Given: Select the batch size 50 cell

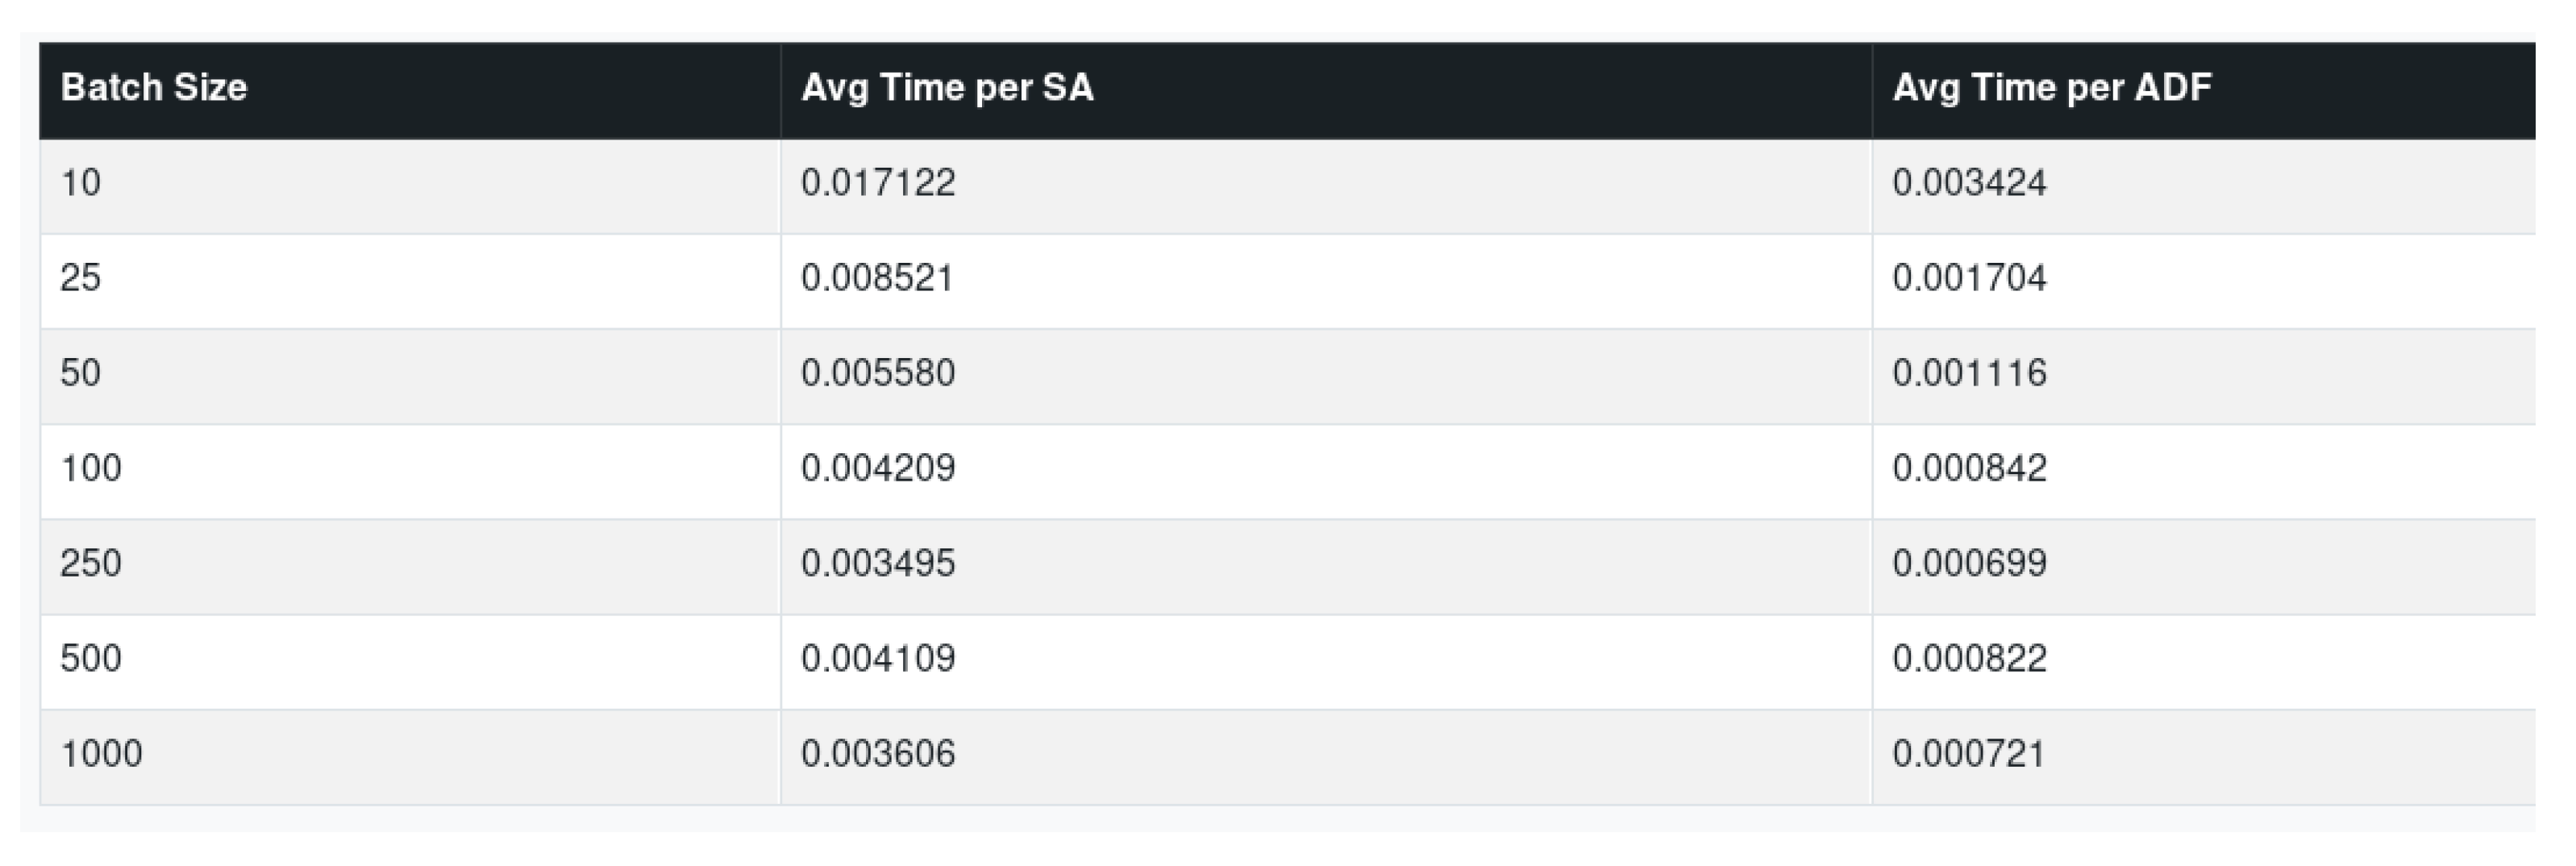Looking at the screenshot, I should pos(81,373).
